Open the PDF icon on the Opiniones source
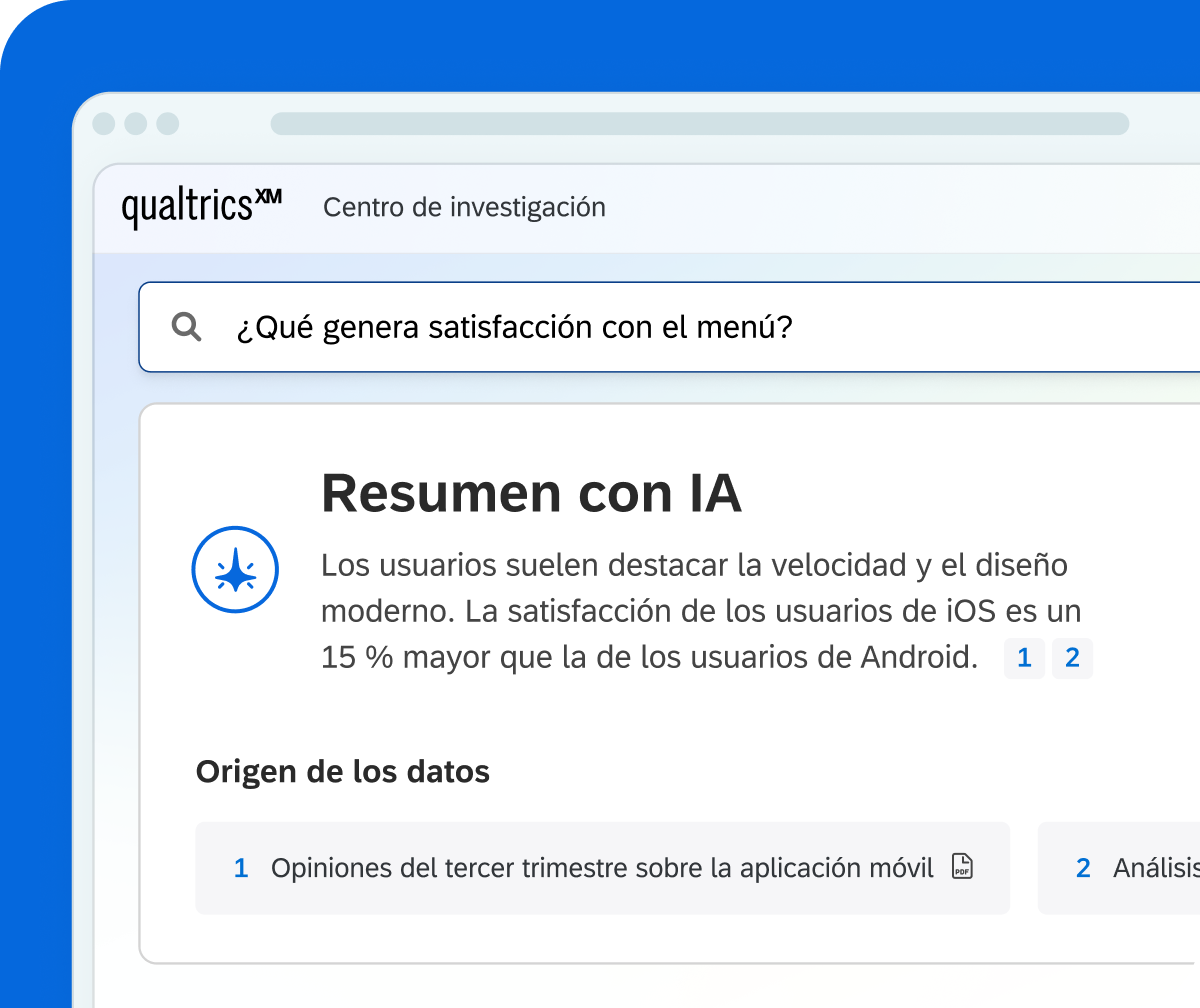This screenshot has width=1200, height=1008. click(x=961, y=867)
